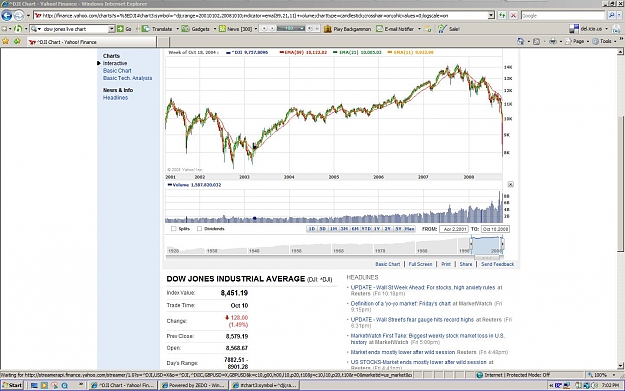Toggle the Splits checkbox
Viewport: 625px width, 391px height.
173,229
